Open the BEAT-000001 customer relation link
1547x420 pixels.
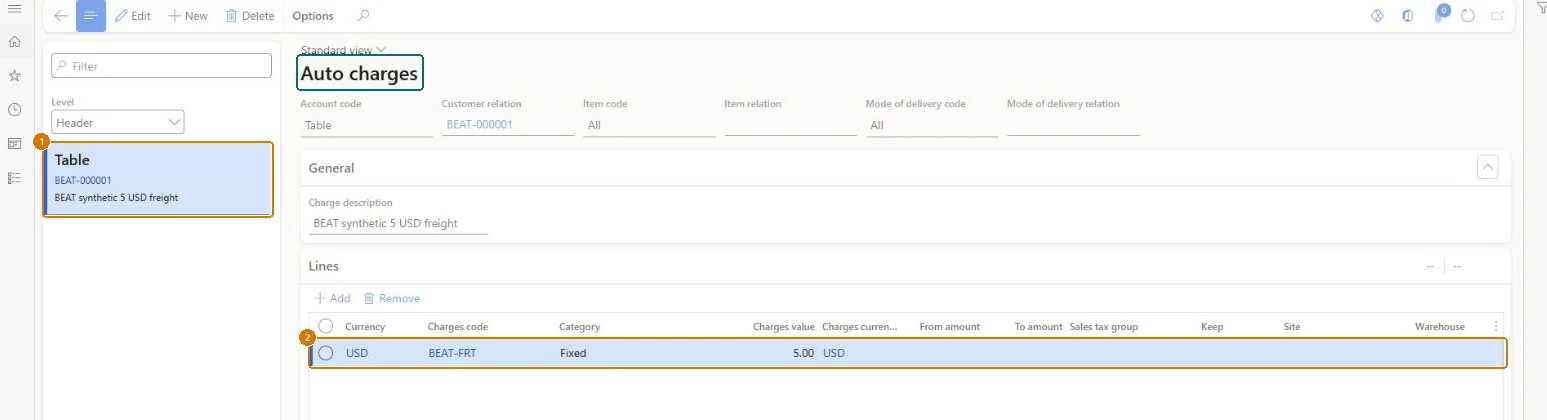click(479, 125)
